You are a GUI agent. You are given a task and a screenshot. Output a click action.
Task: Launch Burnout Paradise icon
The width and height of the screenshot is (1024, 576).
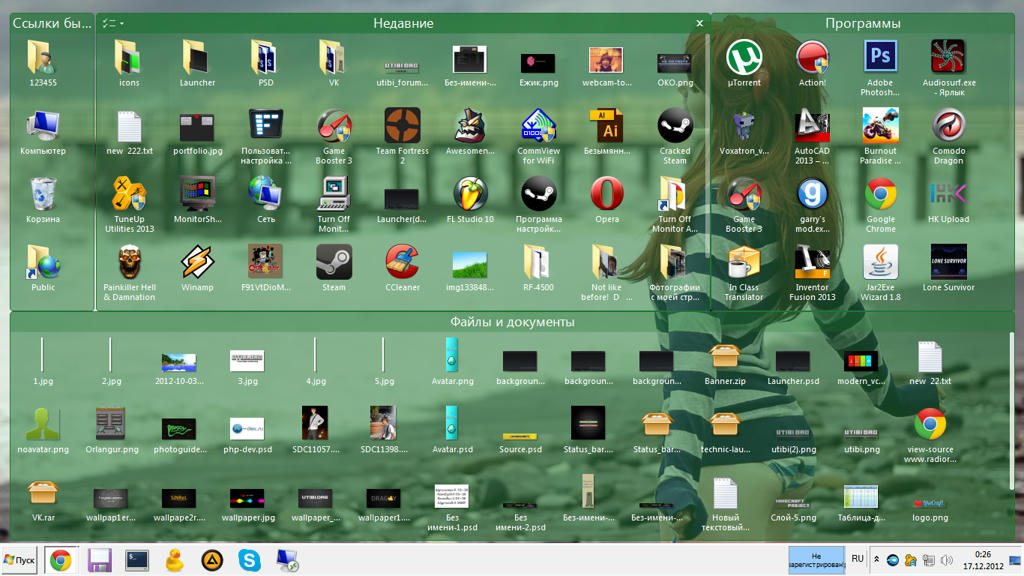pyautogui.click(x=880, y=136)
